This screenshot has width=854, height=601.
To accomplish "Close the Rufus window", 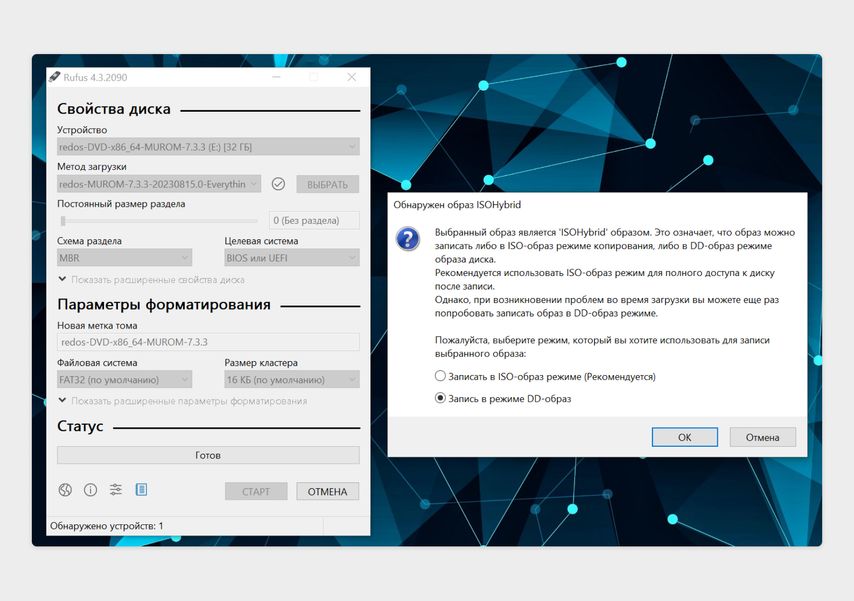I will (x=352, y=77).
